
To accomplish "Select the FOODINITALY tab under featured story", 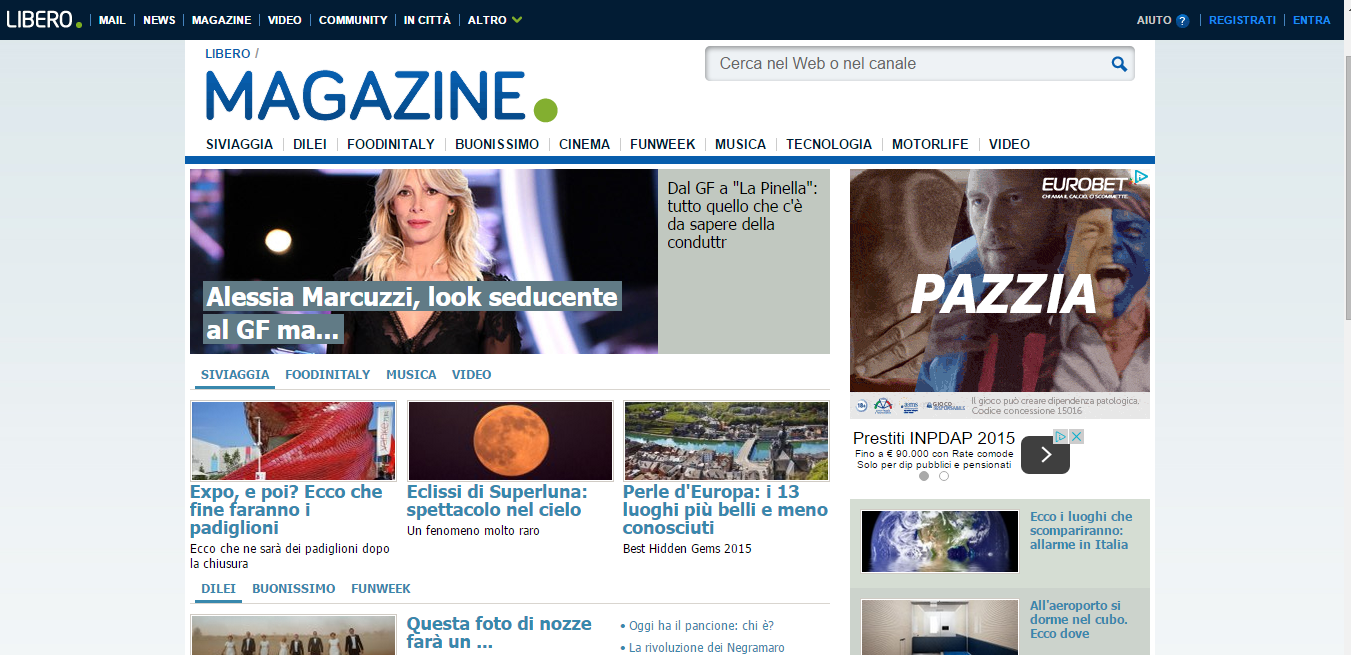I will pyautogui.click(x=327, y=375).
